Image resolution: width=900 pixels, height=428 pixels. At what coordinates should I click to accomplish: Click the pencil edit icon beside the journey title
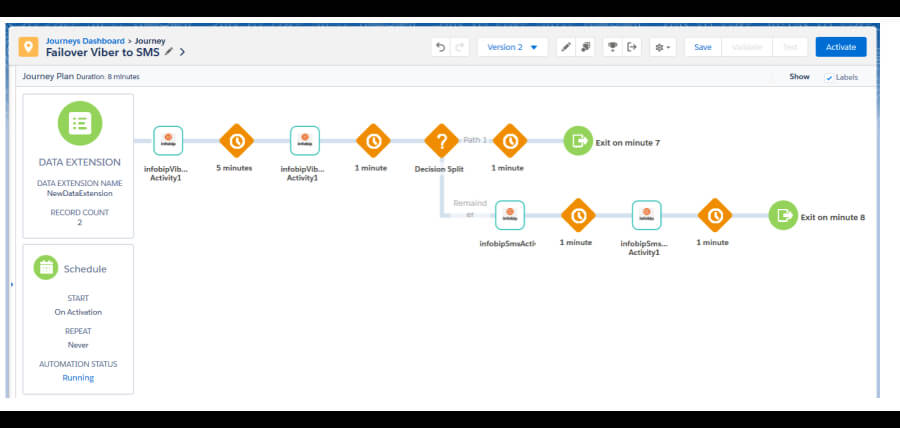coord(169,51)
